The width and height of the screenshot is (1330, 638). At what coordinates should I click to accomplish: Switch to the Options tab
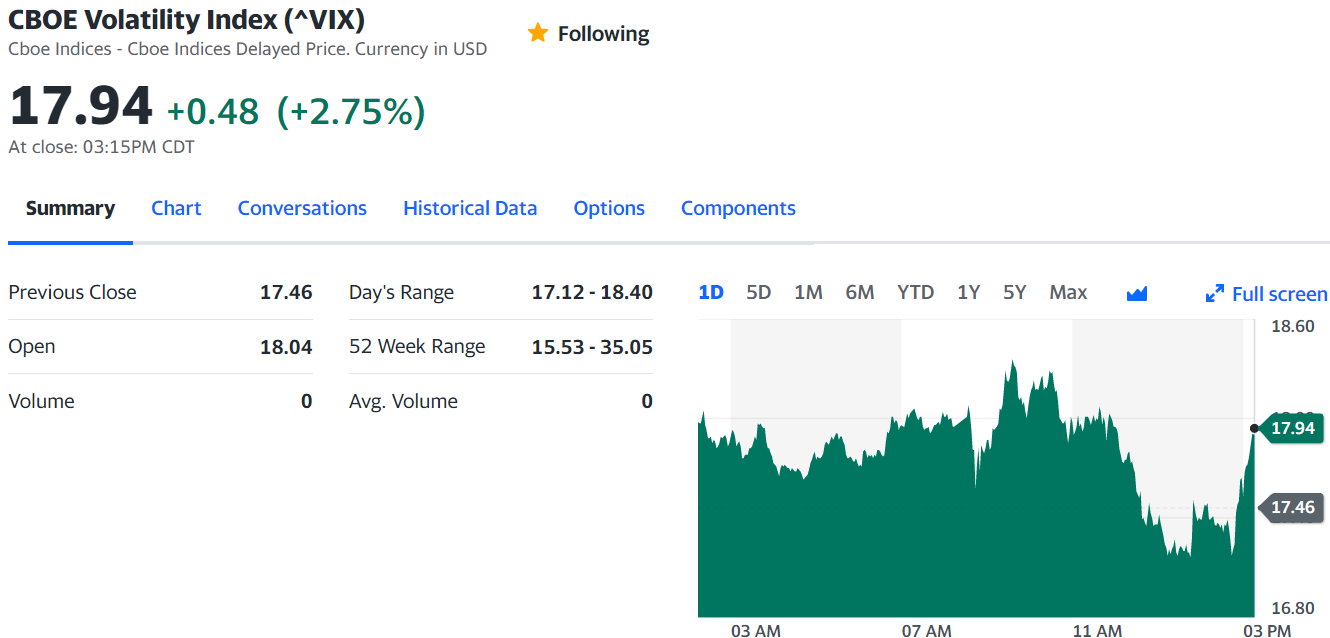(x=609, y=208)
